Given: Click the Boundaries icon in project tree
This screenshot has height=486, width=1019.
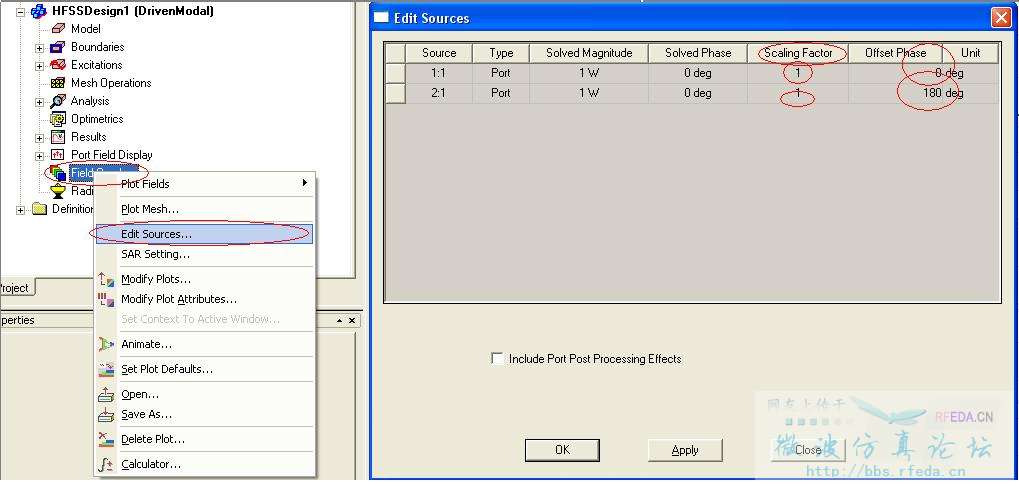Looking at the screenshot, I should click(x=58, y=47).
